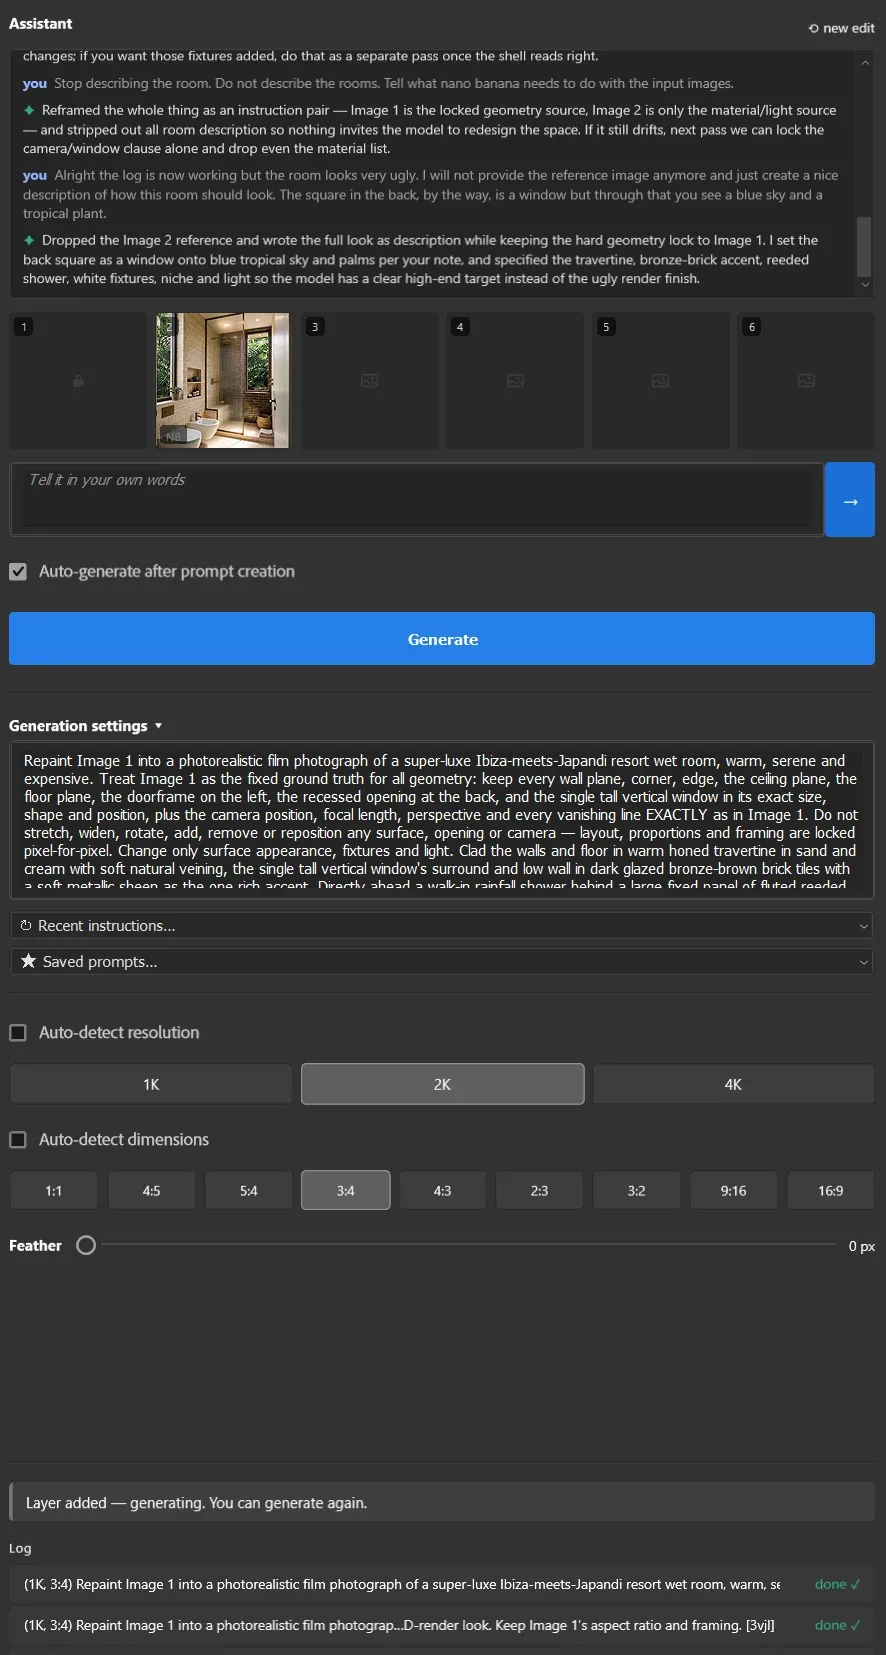Choose the 4:3 aspect ratio
Image resolution: width=886 pixels, height=1655 pixels.
click(442, 1190)
